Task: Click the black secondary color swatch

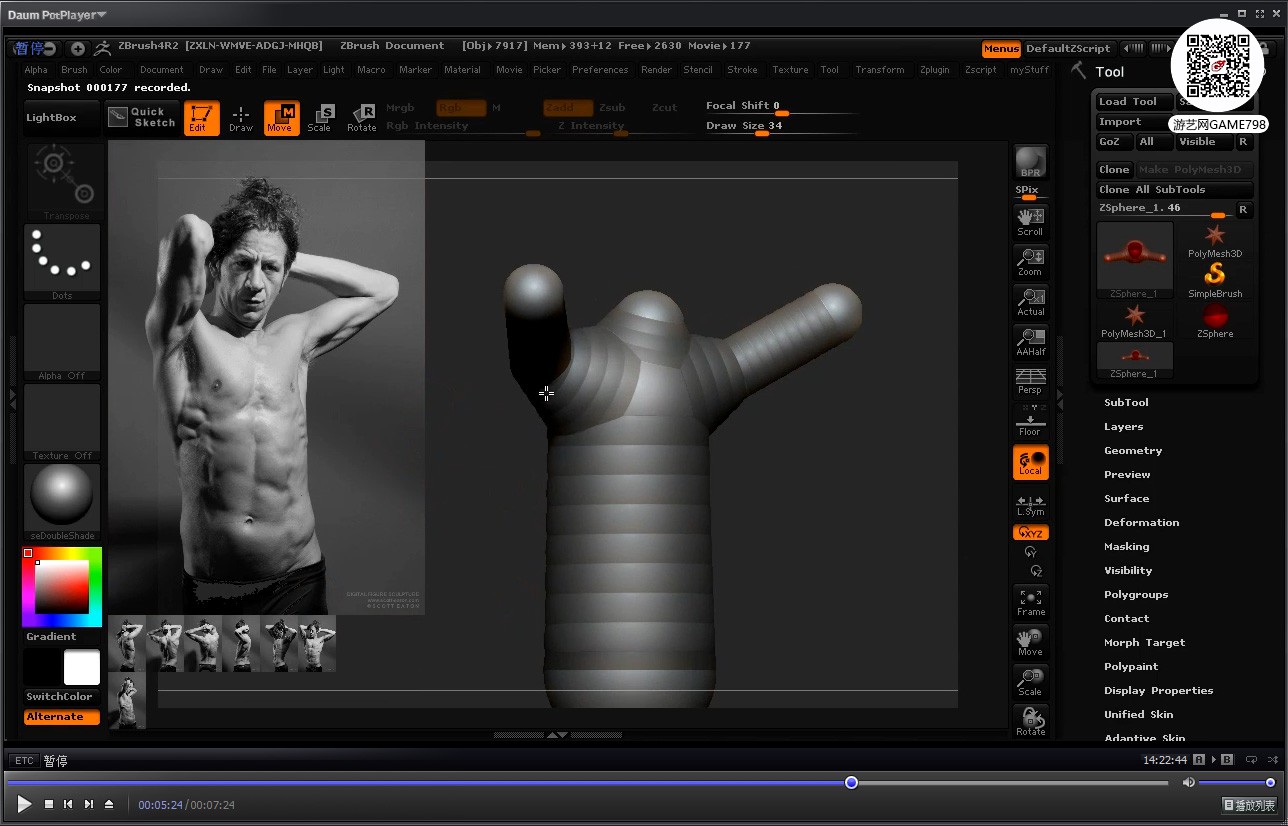Action: click(43, 668)
